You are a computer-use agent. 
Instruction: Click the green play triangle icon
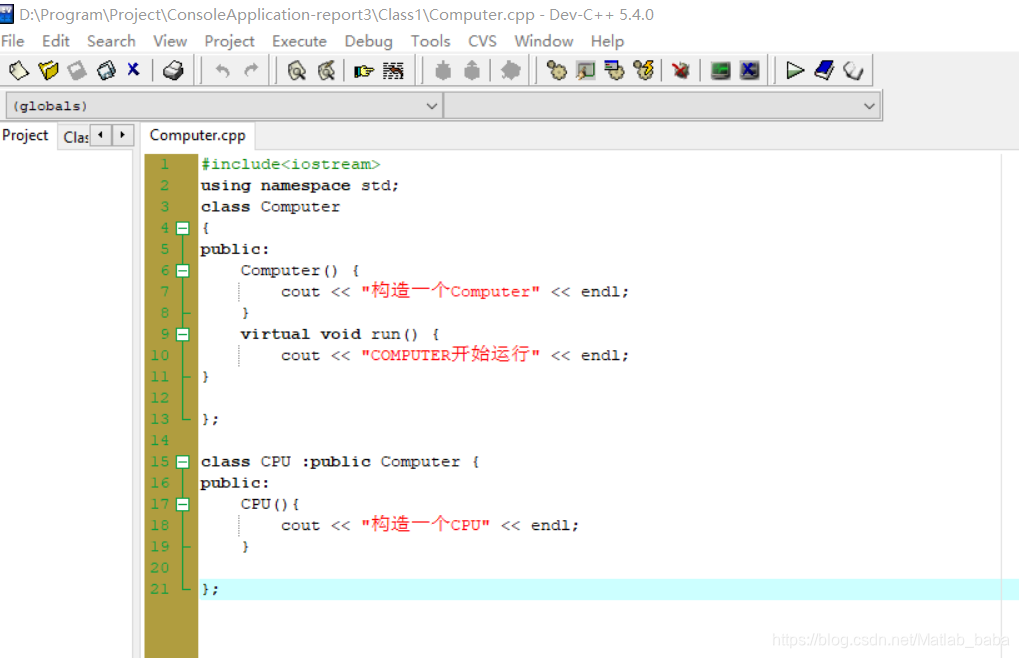coord(795,70)
